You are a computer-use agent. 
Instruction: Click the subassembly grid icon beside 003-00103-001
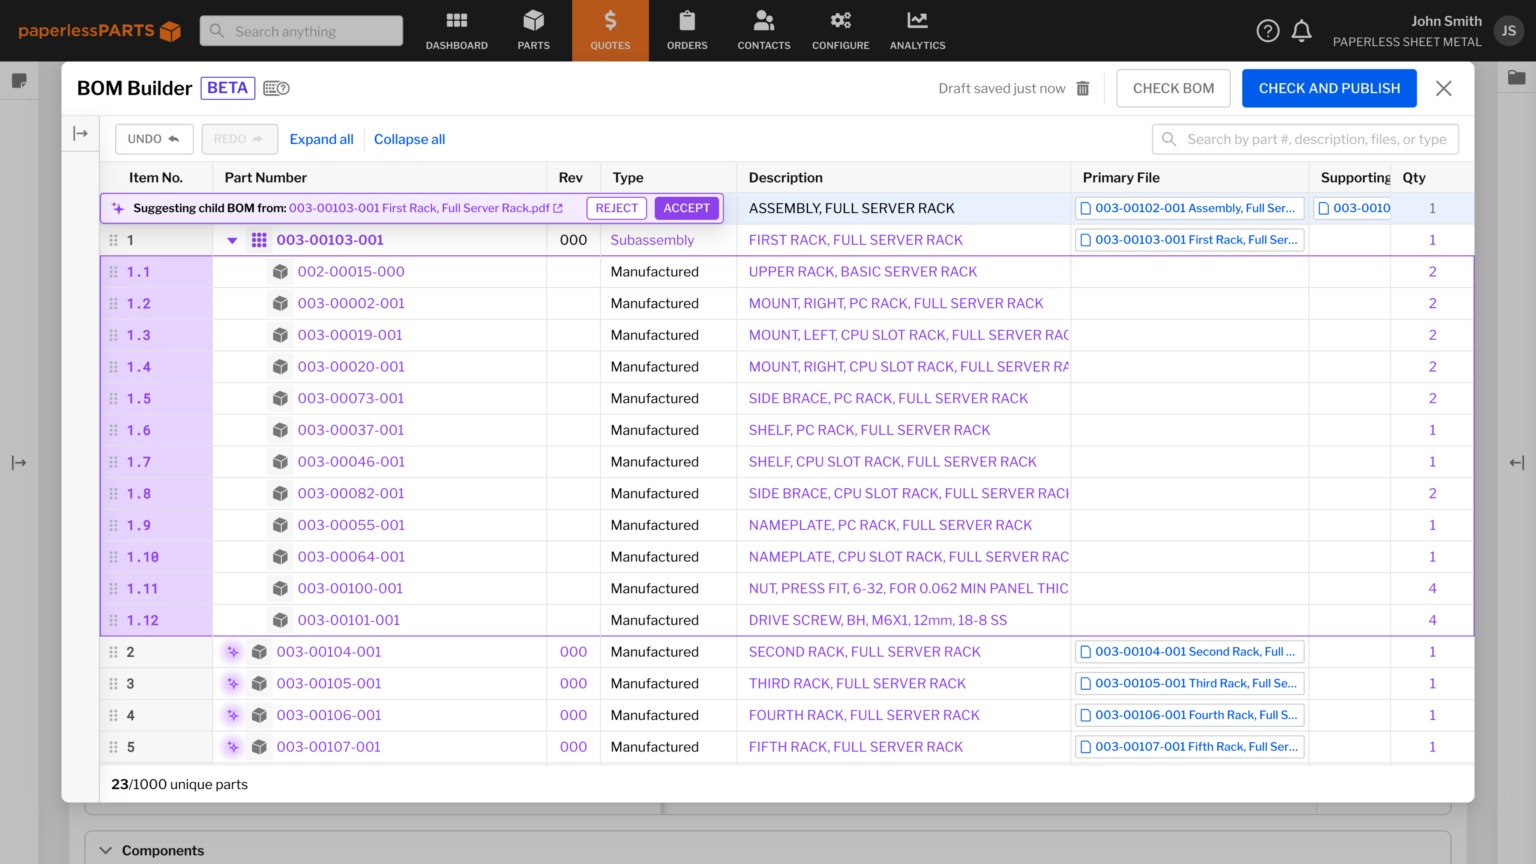click(259, 240)
